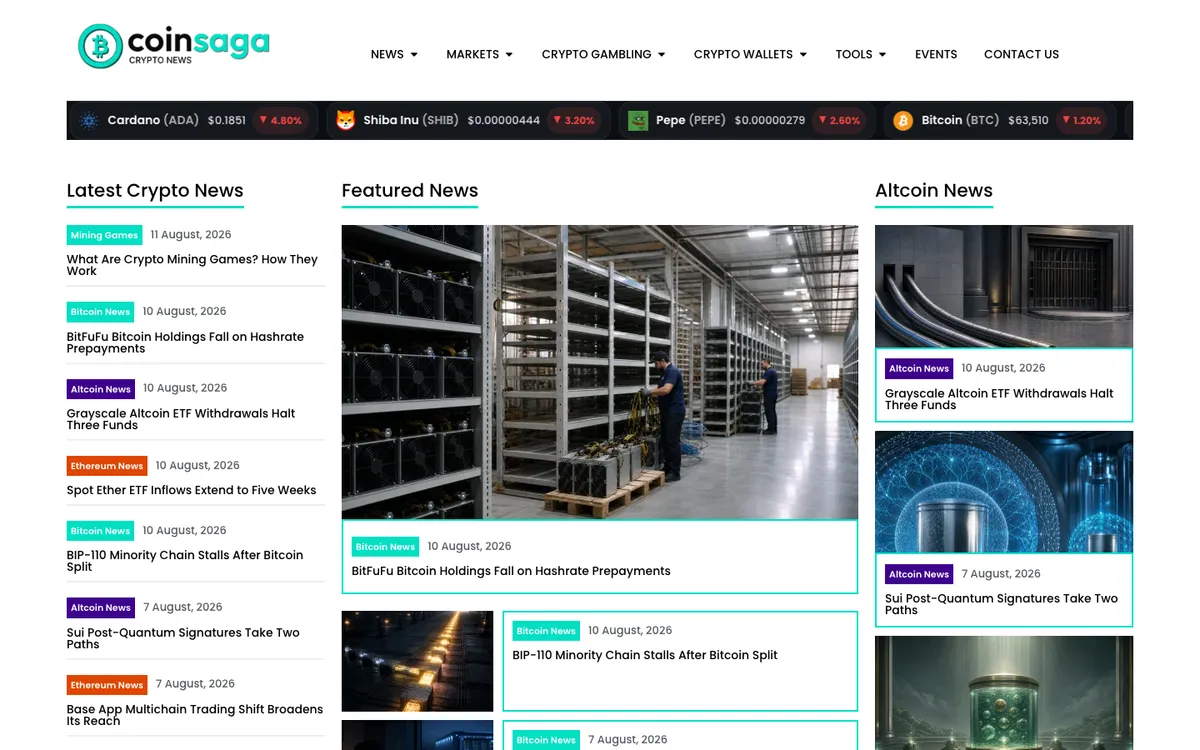Select Bitcoin News tag dated 10 August beside BIP-110 thumbnail

tap(546, 631)
